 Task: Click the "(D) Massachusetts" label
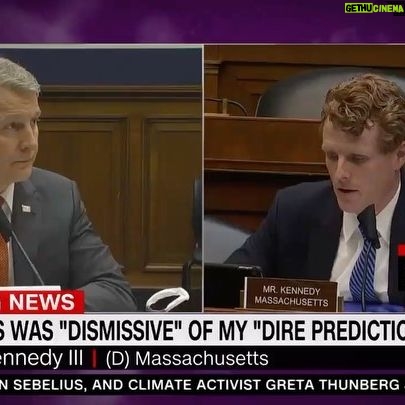click(x=187, y=359)
